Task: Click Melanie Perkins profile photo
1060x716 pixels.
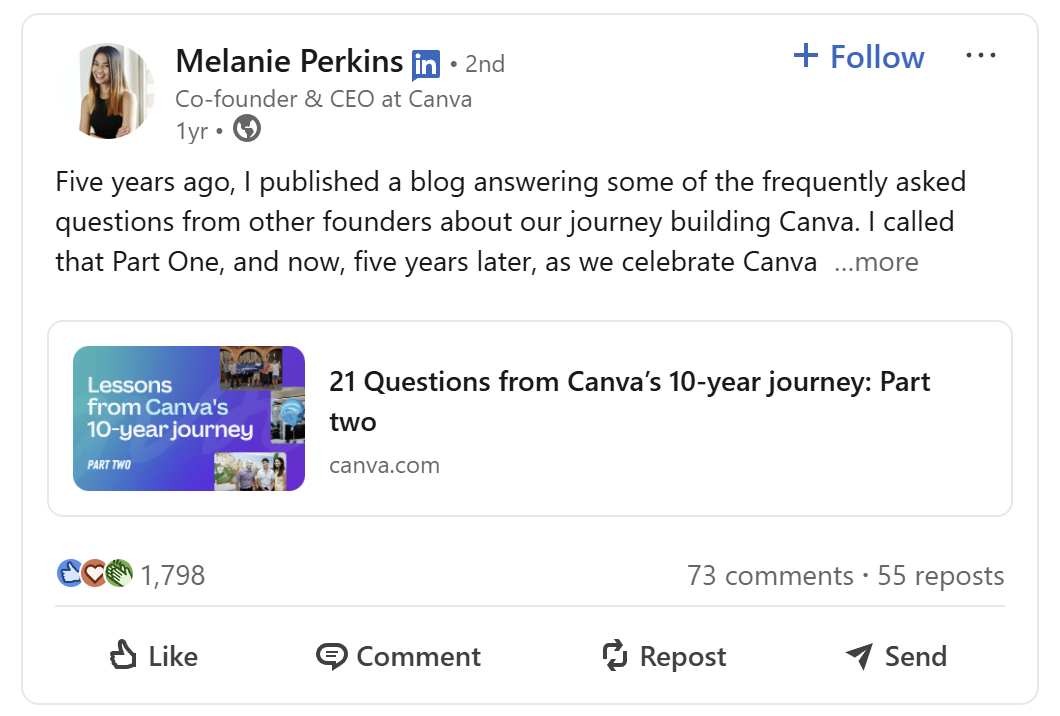Action: tap(109, 91)
